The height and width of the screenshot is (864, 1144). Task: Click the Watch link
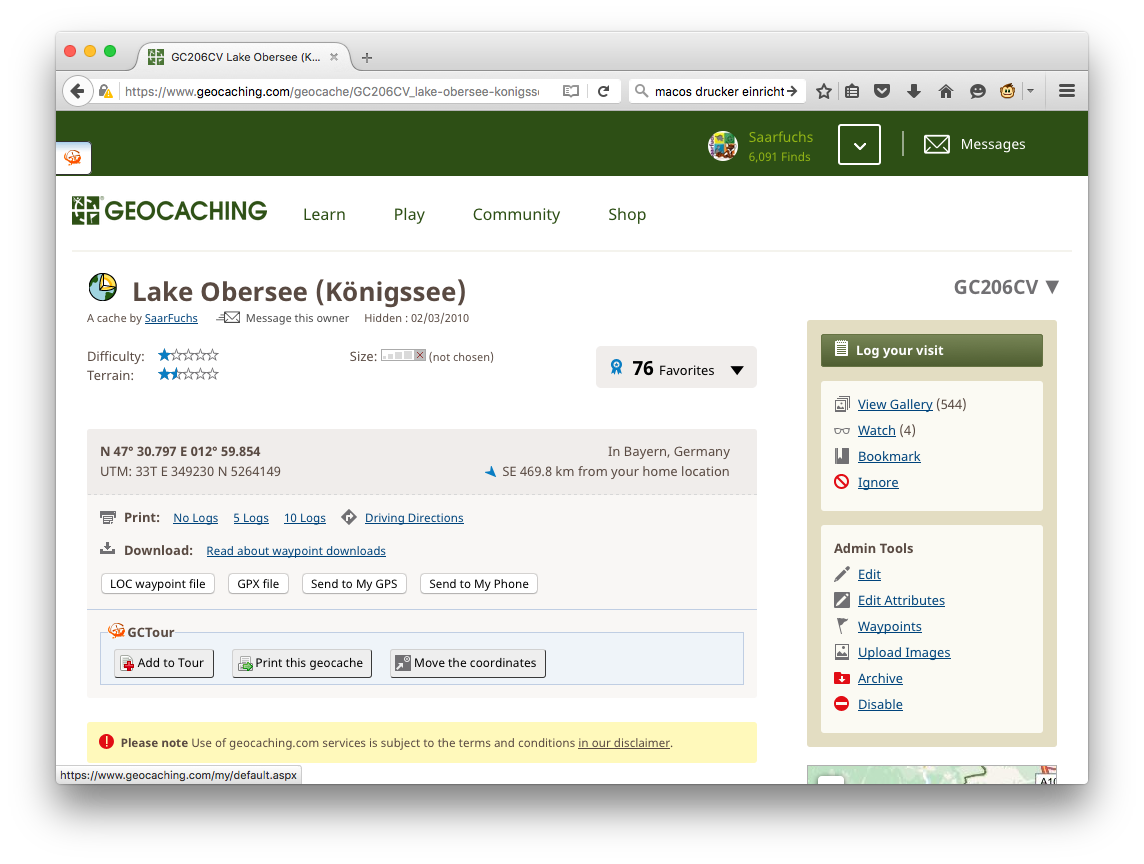pyautogui.click(x=876, y=431)
